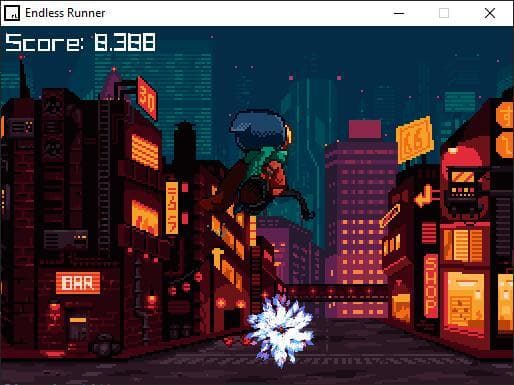Click the Score: 8.388 counter

coord(80,42)
